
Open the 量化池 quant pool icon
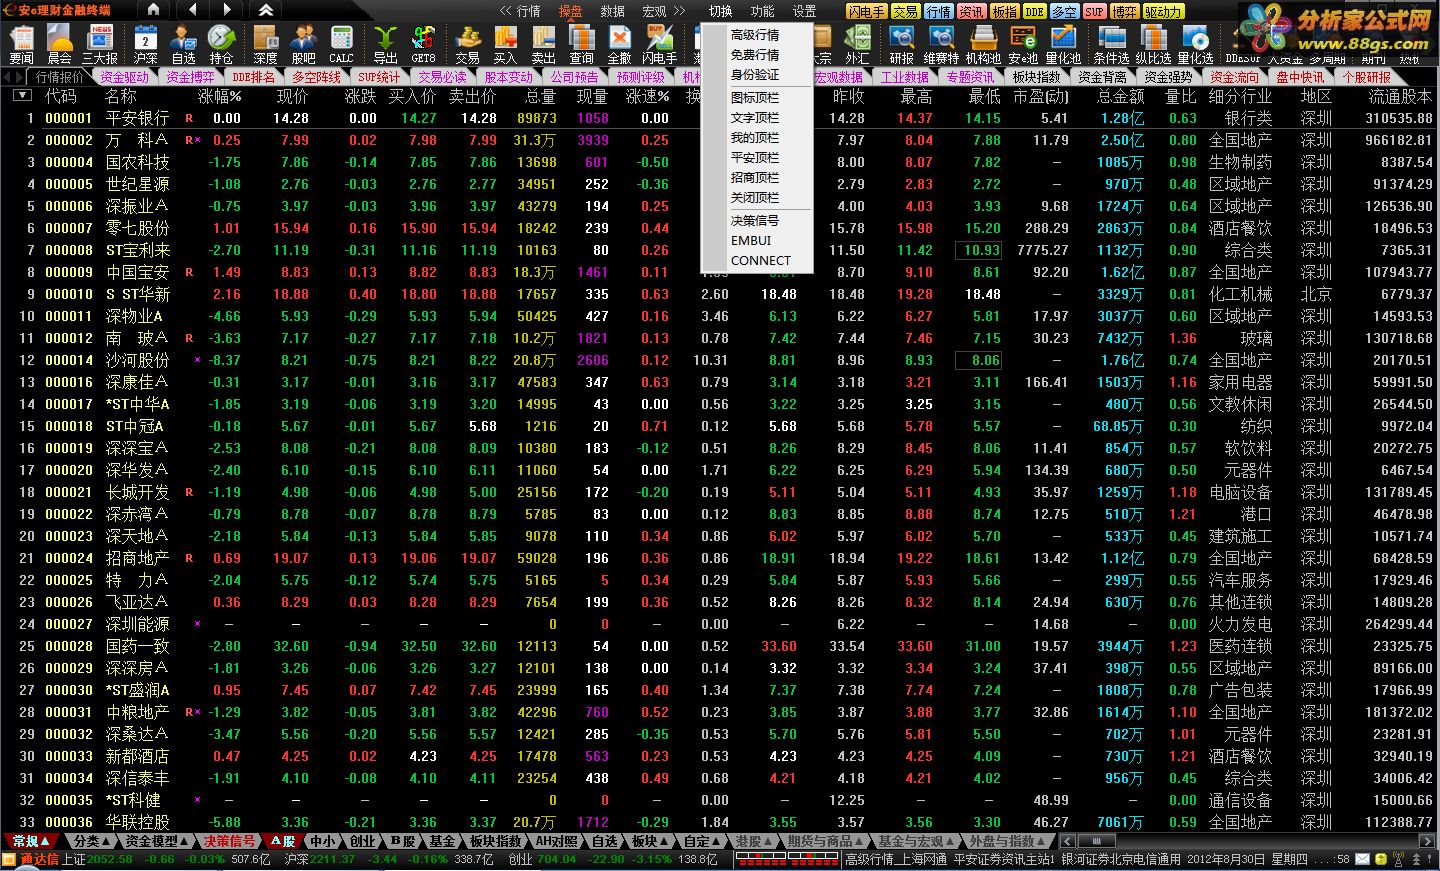1063,45
